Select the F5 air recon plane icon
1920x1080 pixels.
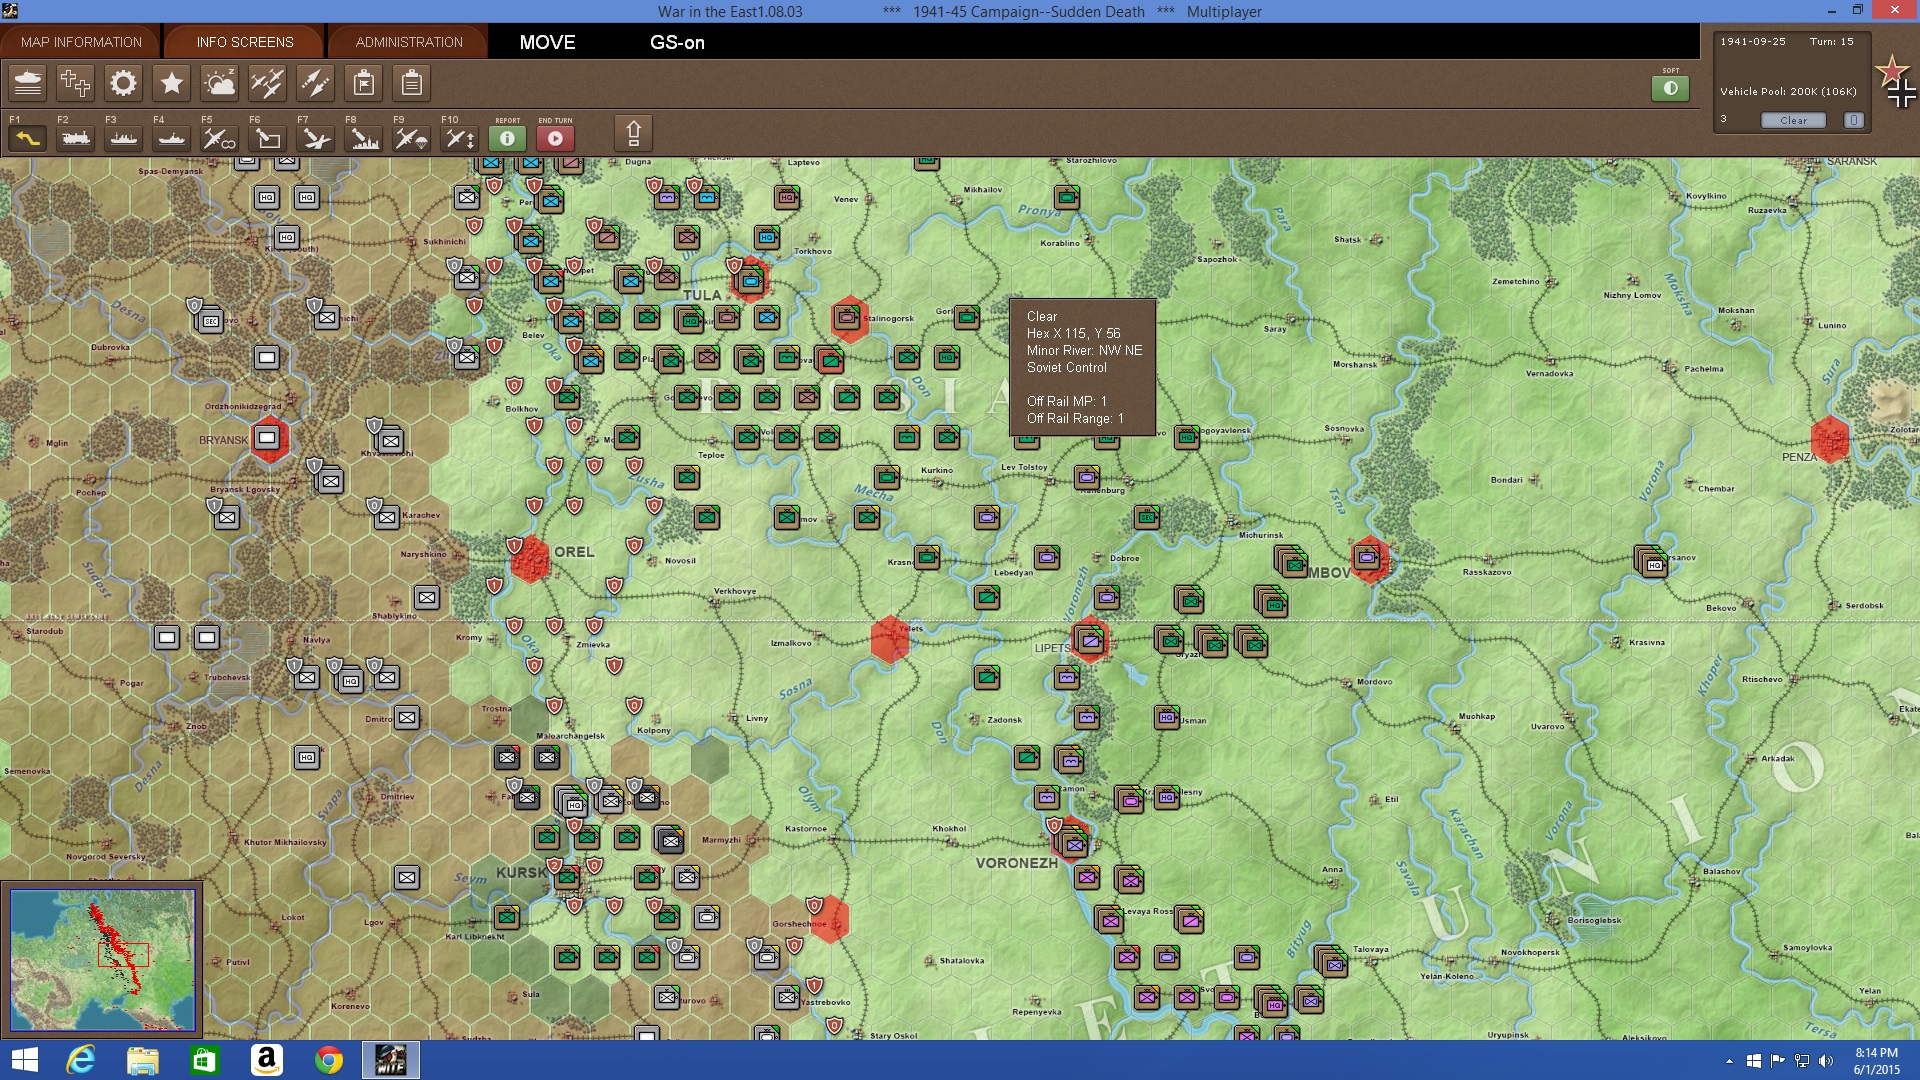(x=219, y=138)
